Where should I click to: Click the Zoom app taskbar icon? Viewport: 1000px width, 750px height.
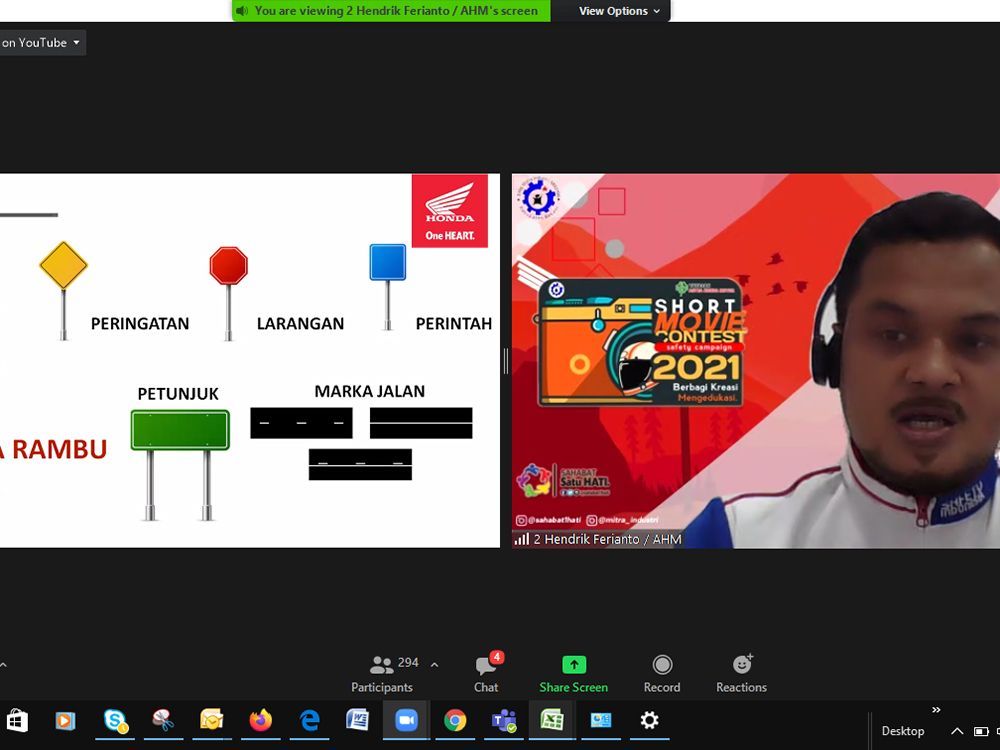(406, 721)
